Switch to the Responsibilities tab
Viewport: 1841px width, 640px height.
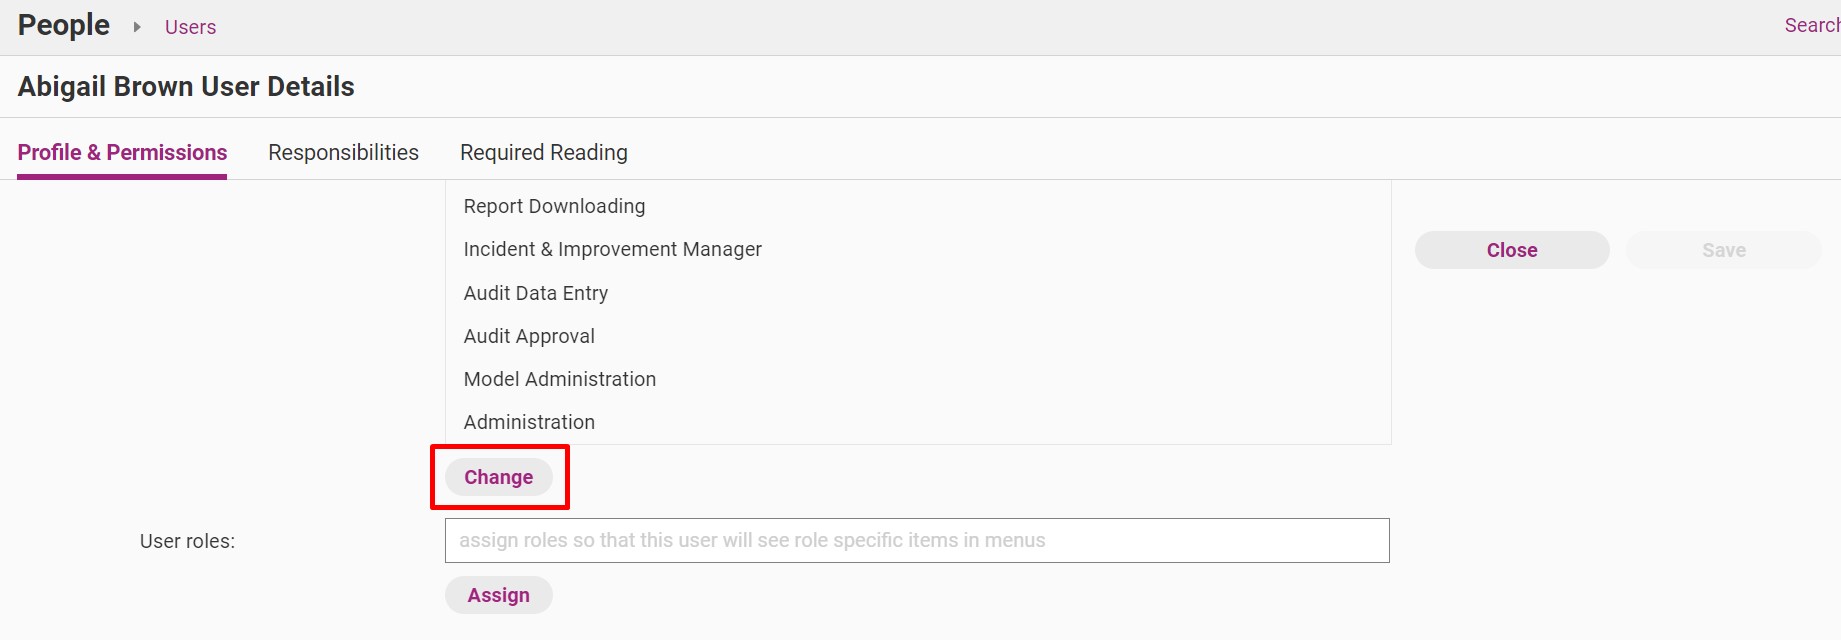point(343,153)
